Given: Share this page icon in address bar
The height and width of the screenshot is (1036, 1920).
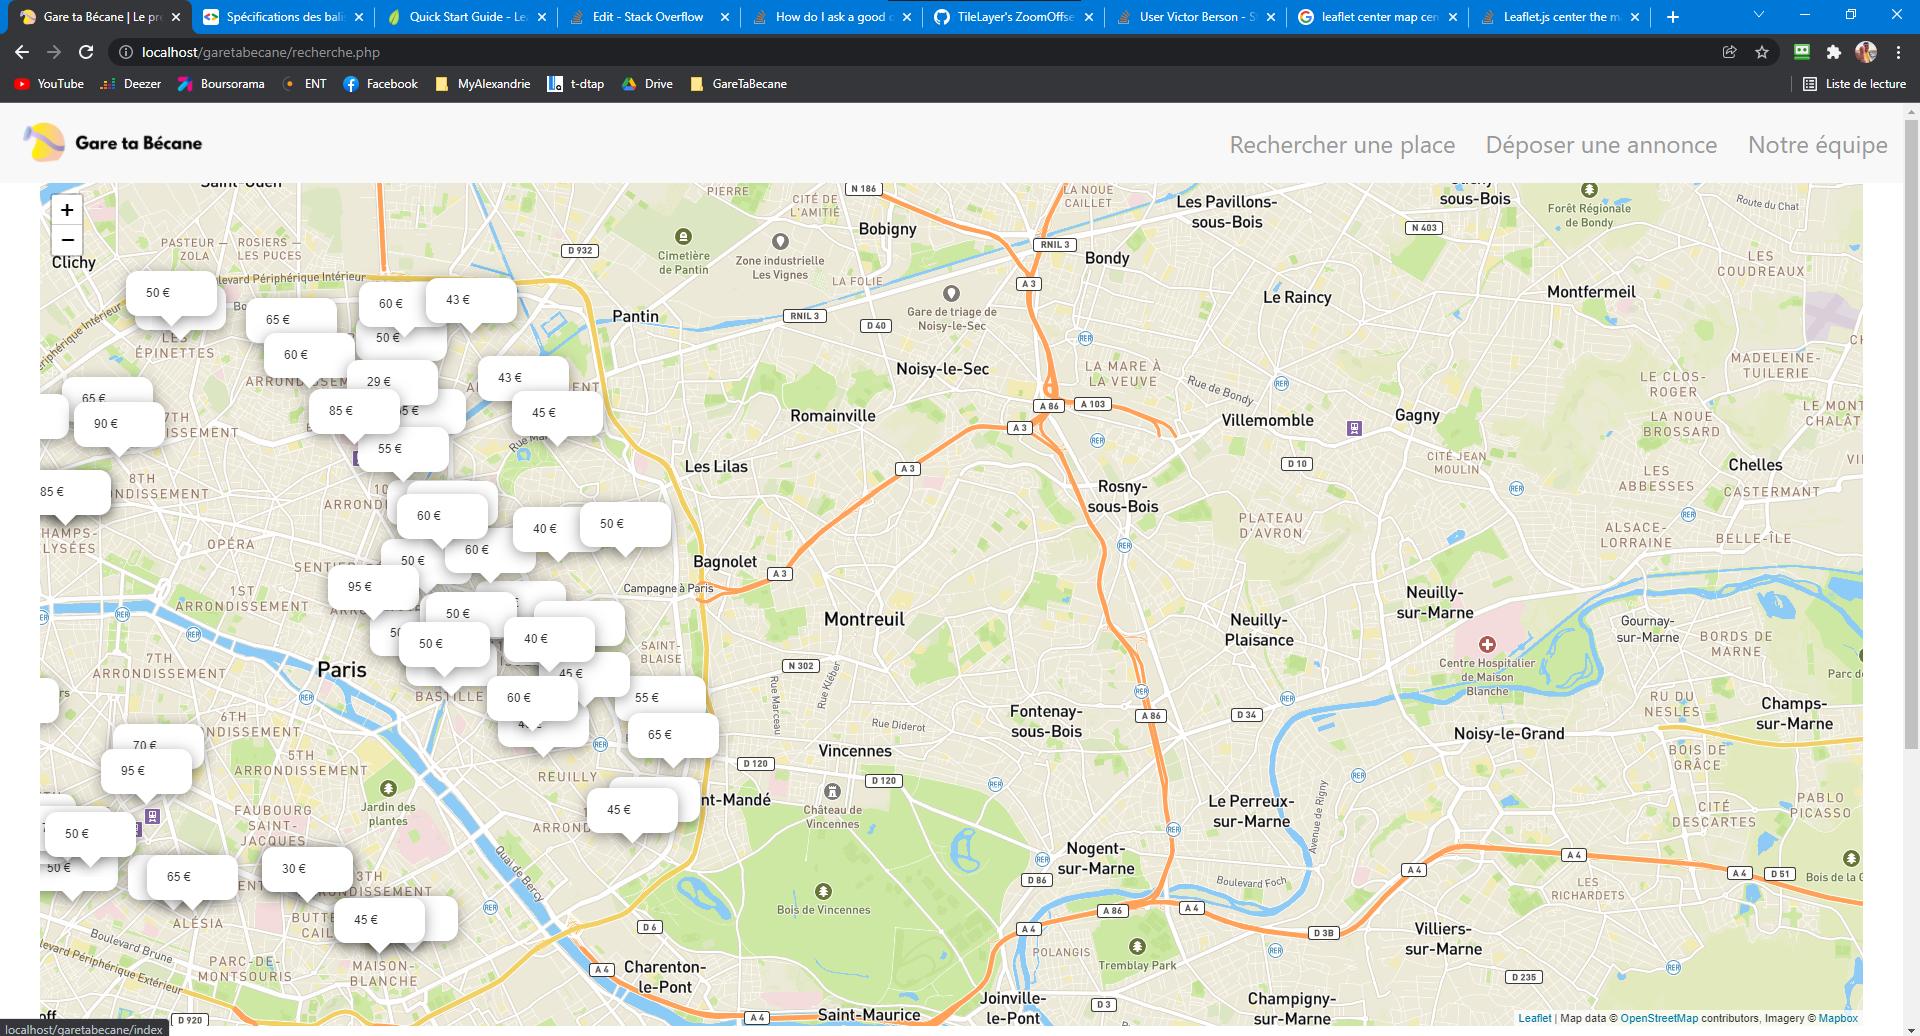Looking at the screenshot, I should pos(1730,52).
